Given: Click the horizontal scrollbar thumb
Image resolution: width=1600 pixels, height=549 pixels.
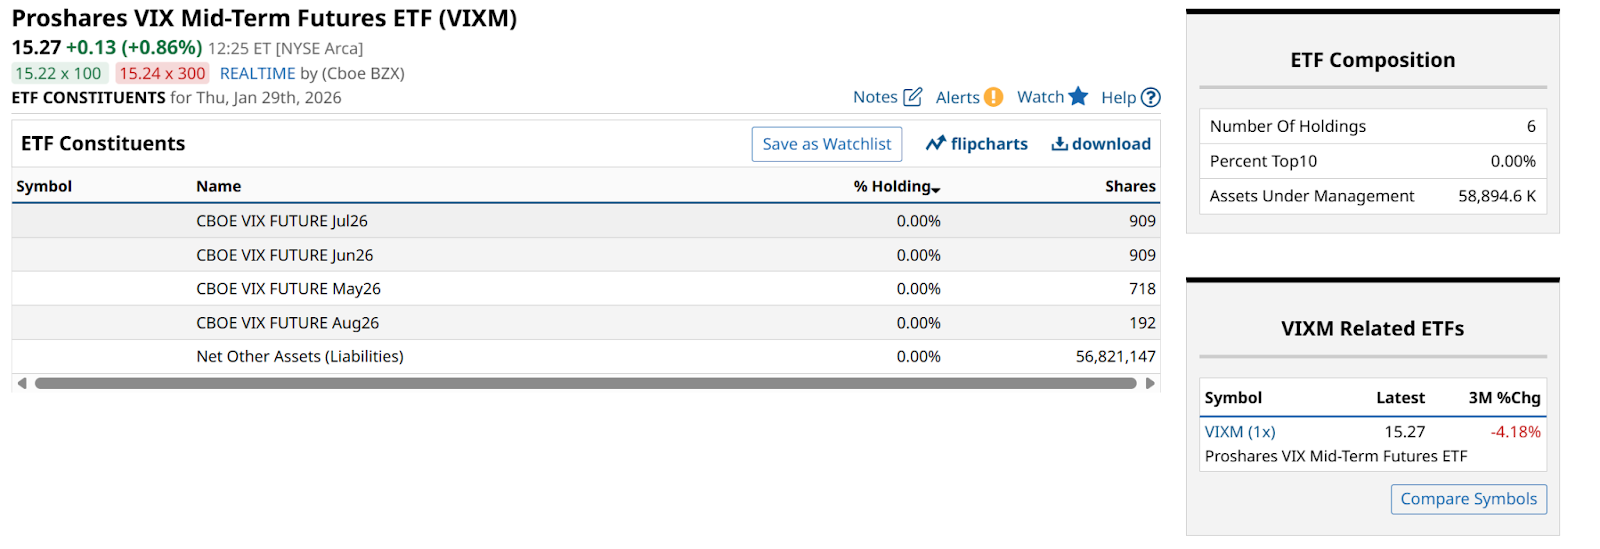Looking at the screenshot, I should tap(586, 383).
